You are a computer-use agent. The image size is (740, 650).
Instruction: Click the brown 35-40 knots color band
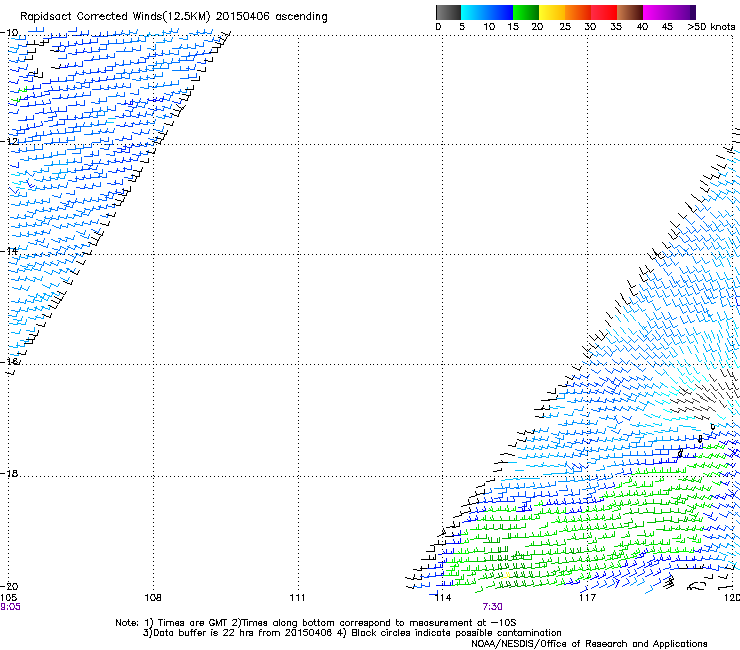click(x=630, y=12)
